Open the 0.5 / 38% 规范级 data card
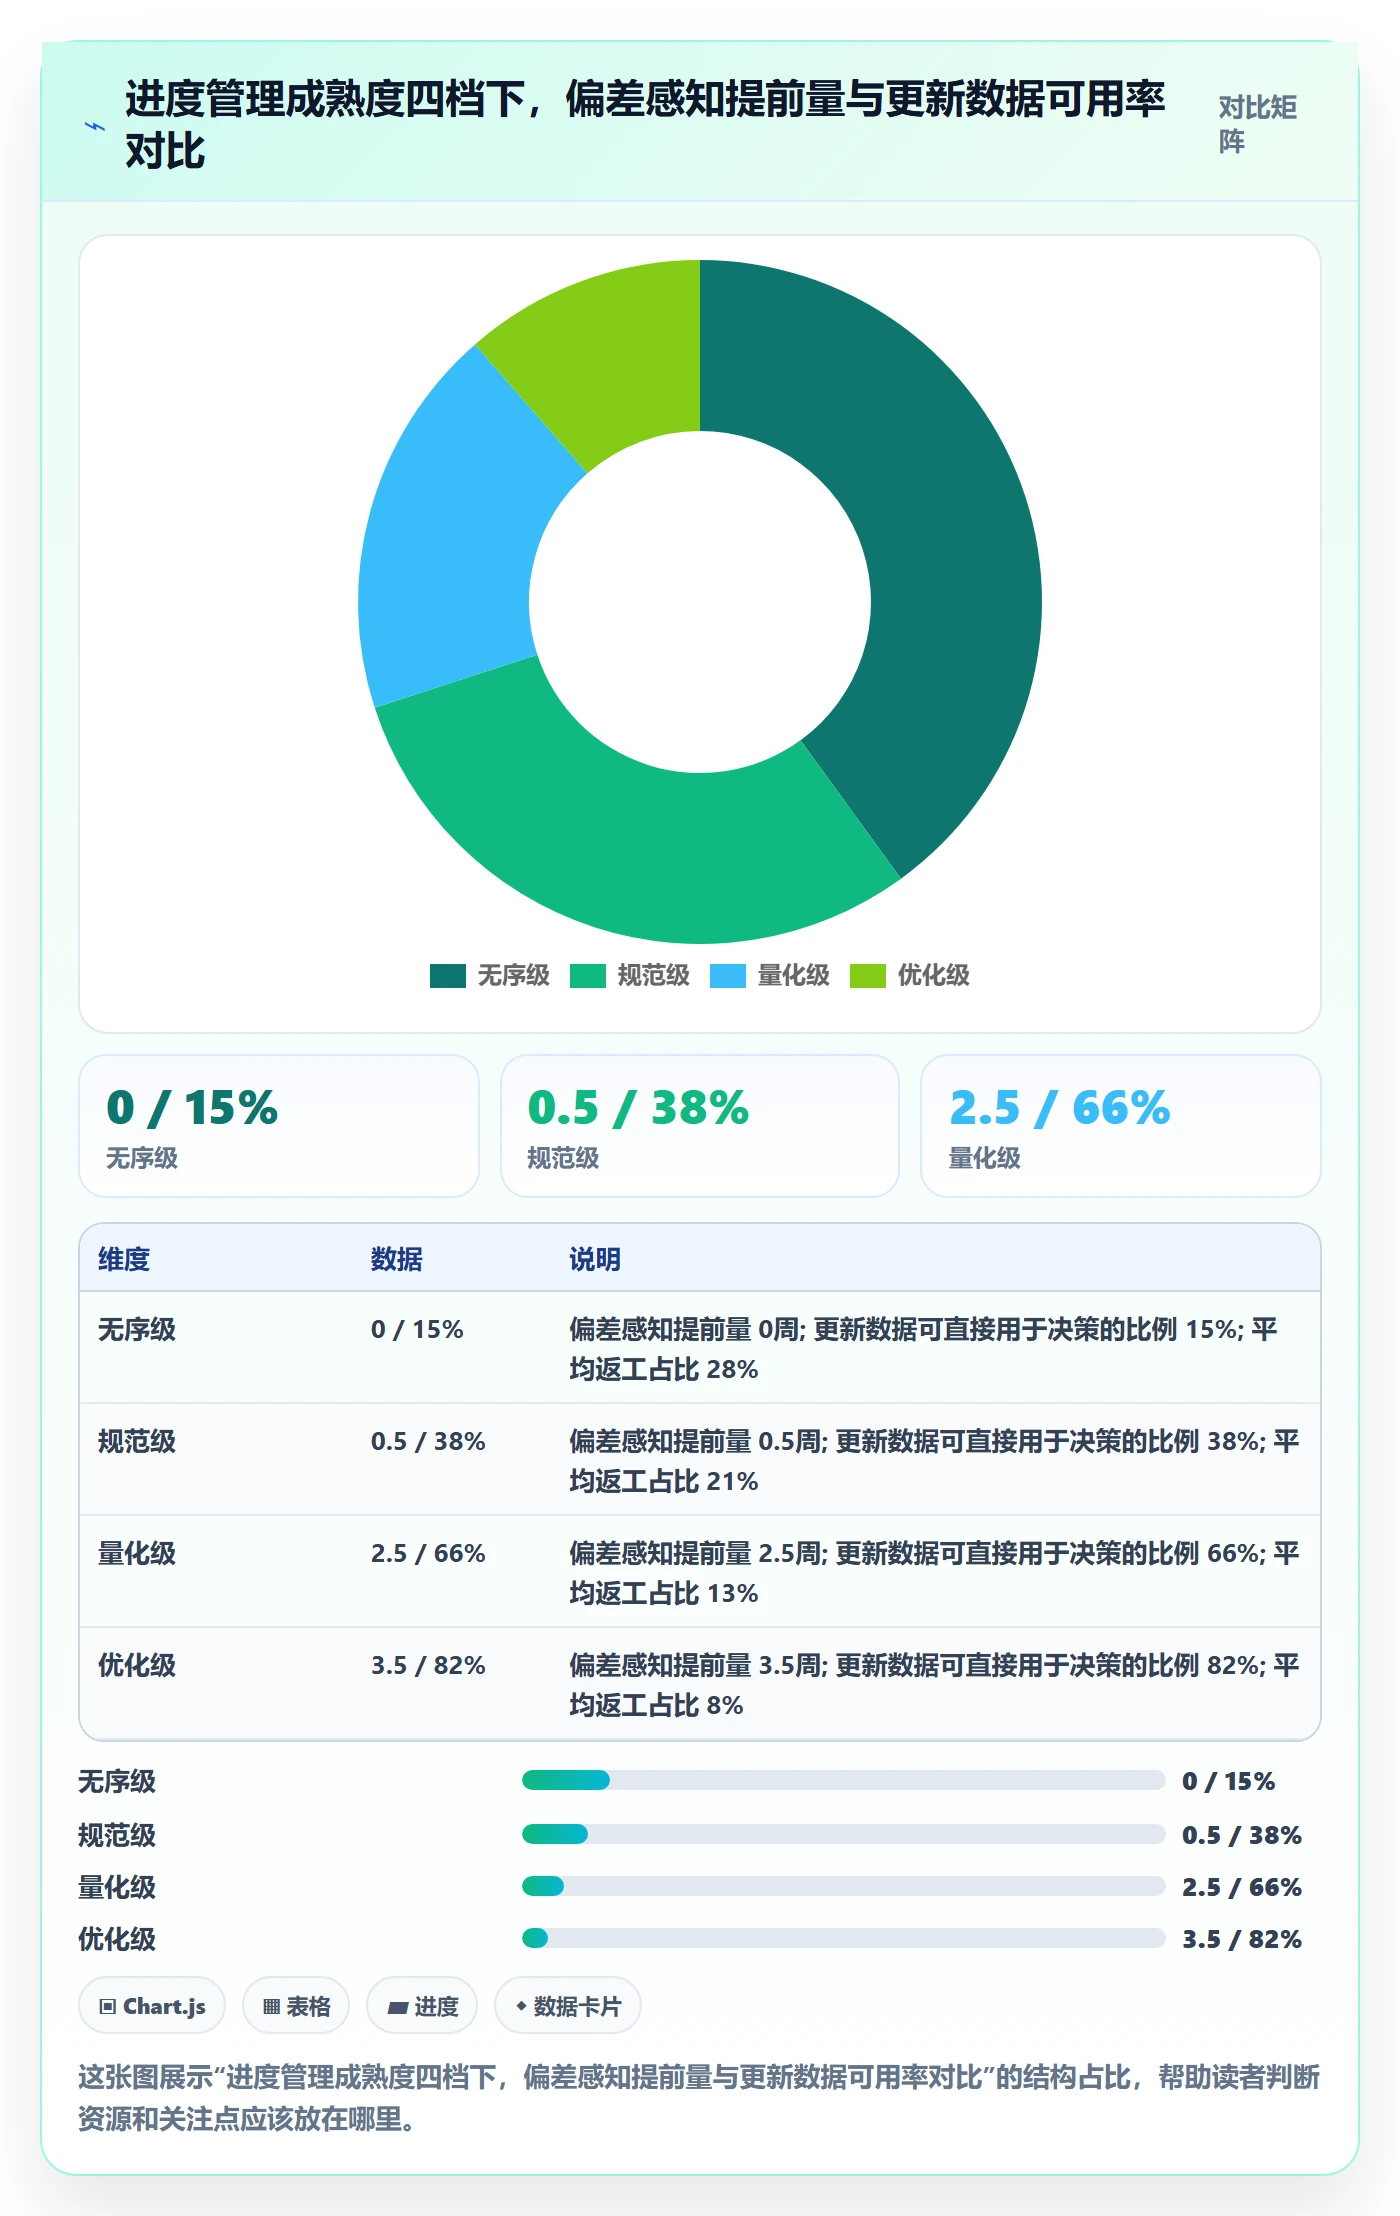 coord(700,1126)
